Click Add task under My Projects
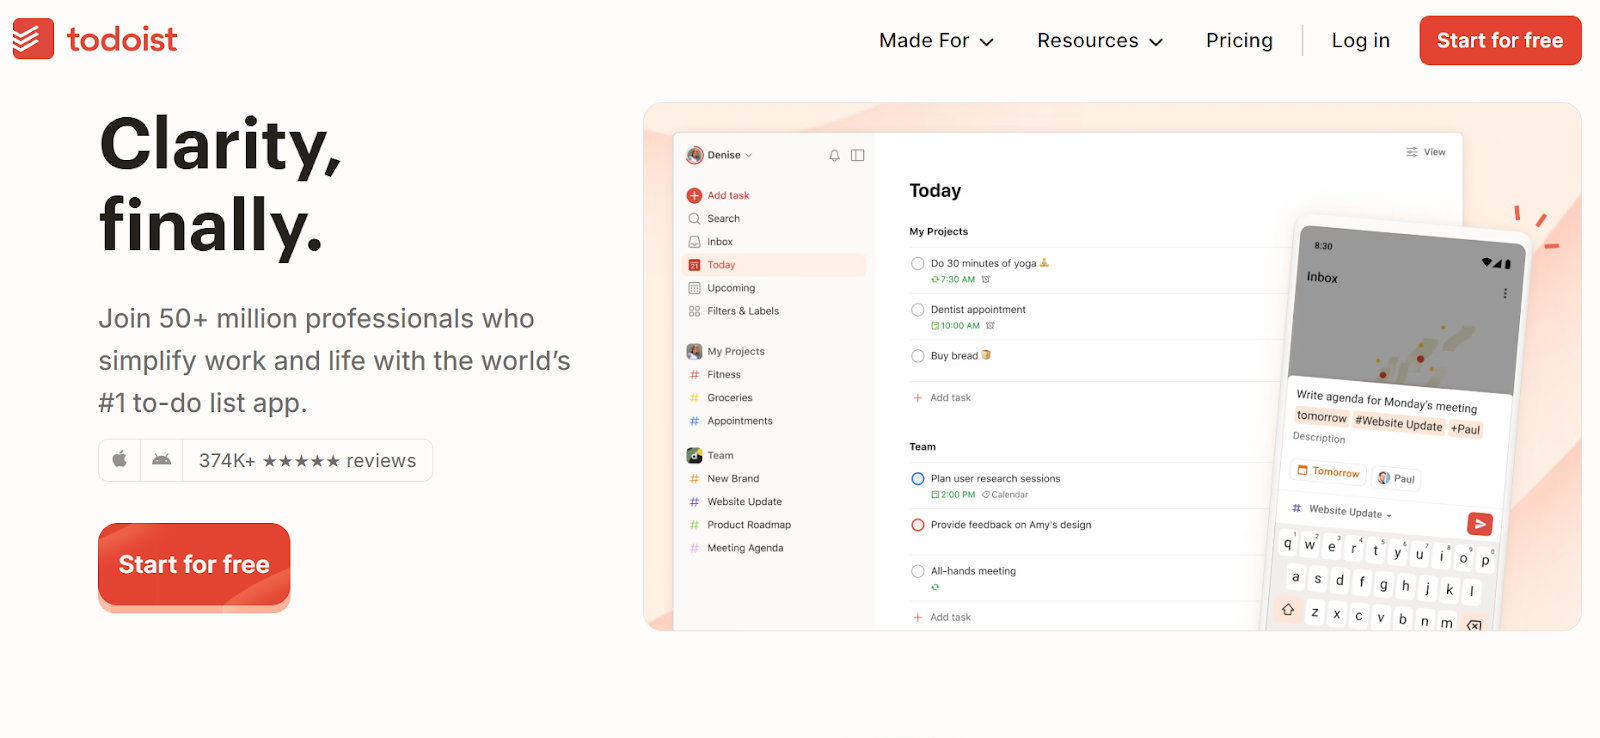The image size is (1600, 738). point(942,398)
